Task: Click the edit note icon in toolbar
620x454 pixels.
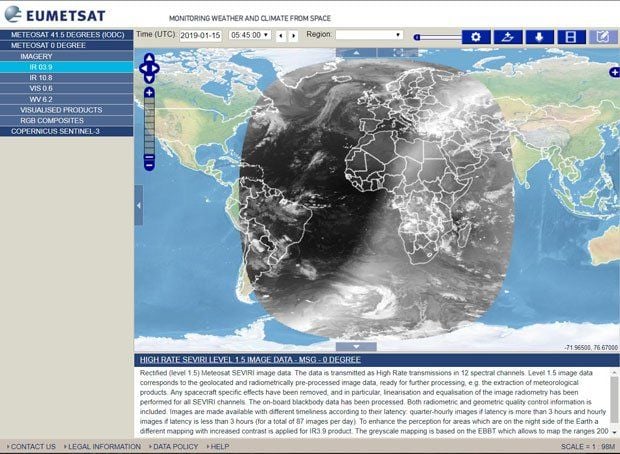Action: point(602,37)
